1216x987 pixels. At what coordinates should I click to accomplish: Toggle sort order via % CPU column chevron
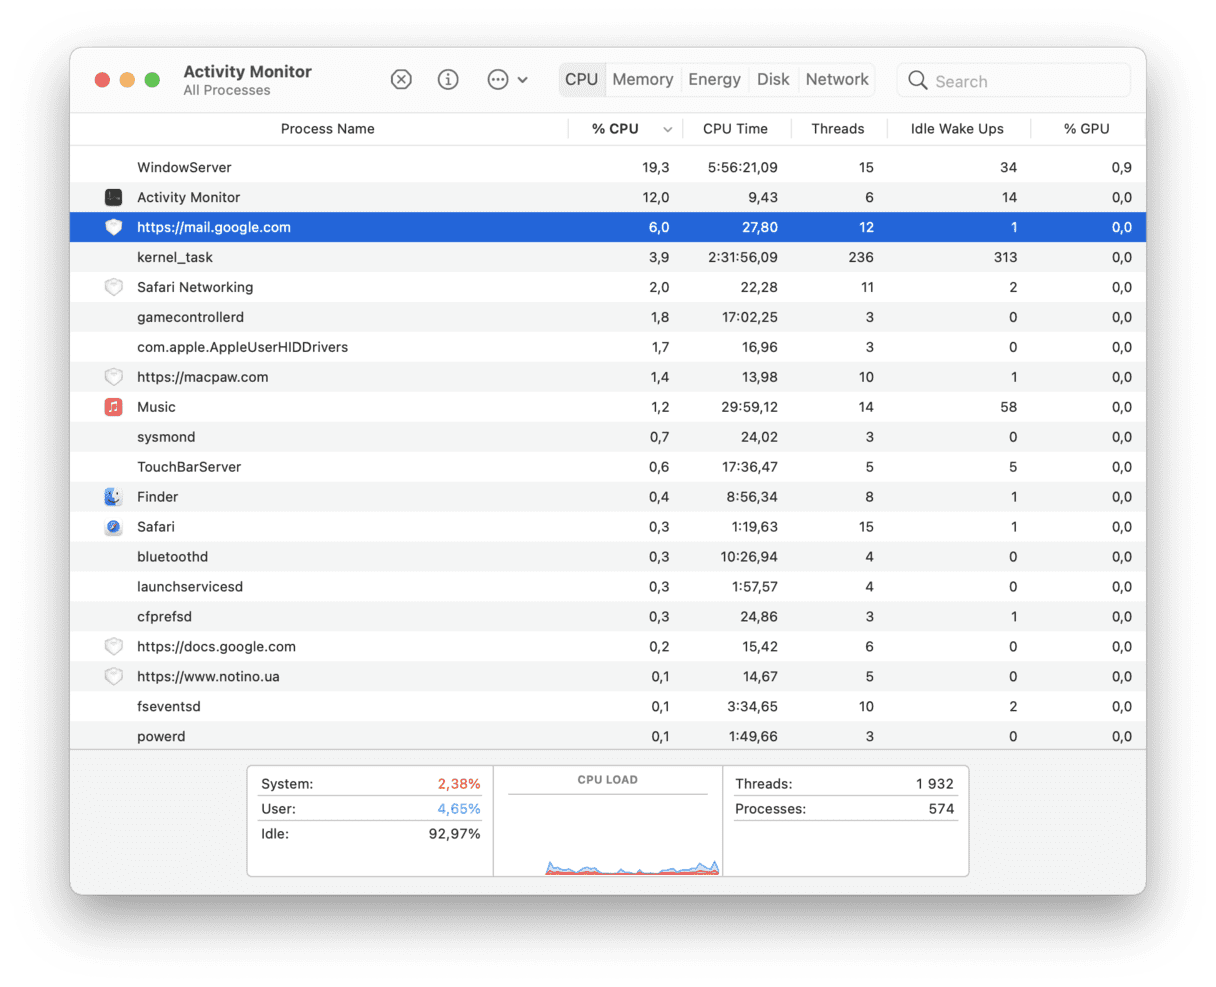coord(667,129)
